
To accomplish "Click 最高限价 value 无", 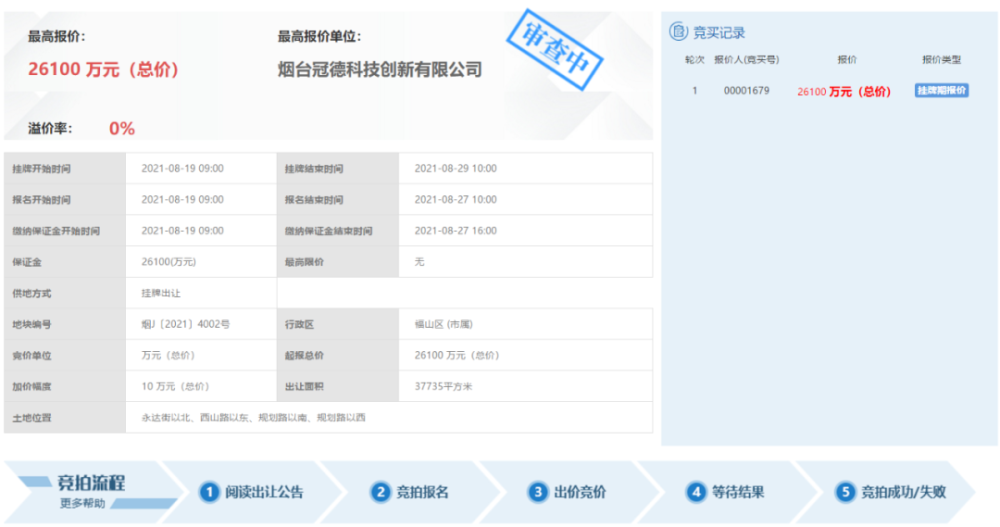I will pos(419,262).
